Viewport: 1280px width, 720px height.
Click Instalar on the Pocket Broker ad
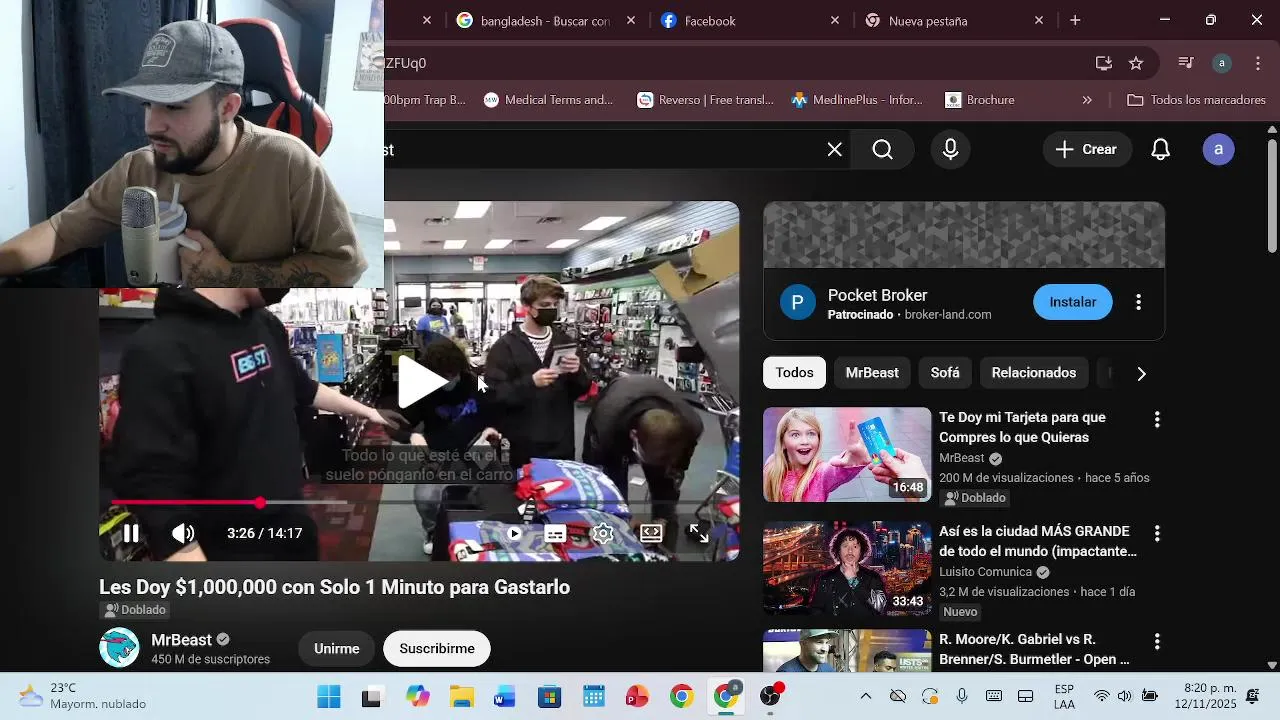point(1072,302)
